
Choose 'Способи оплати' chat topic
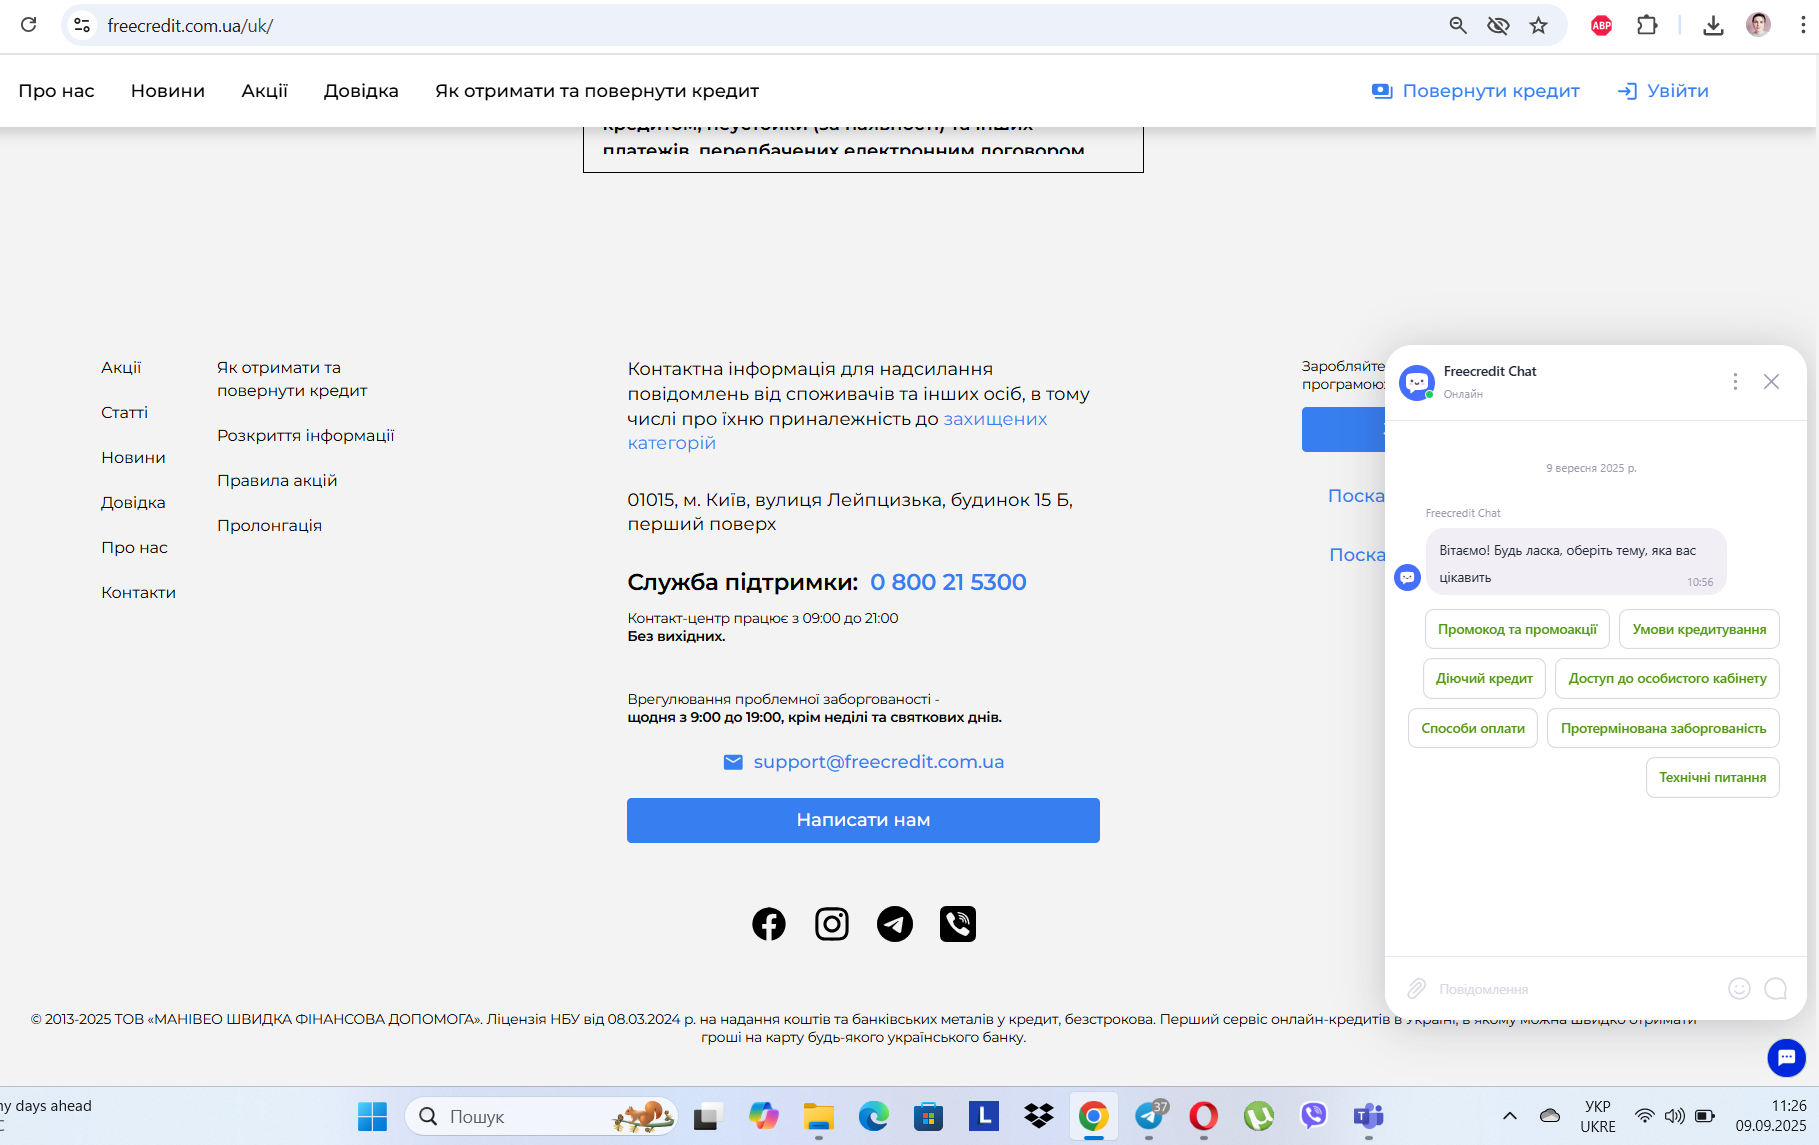pyautogui.click(x=1473, y=728)
